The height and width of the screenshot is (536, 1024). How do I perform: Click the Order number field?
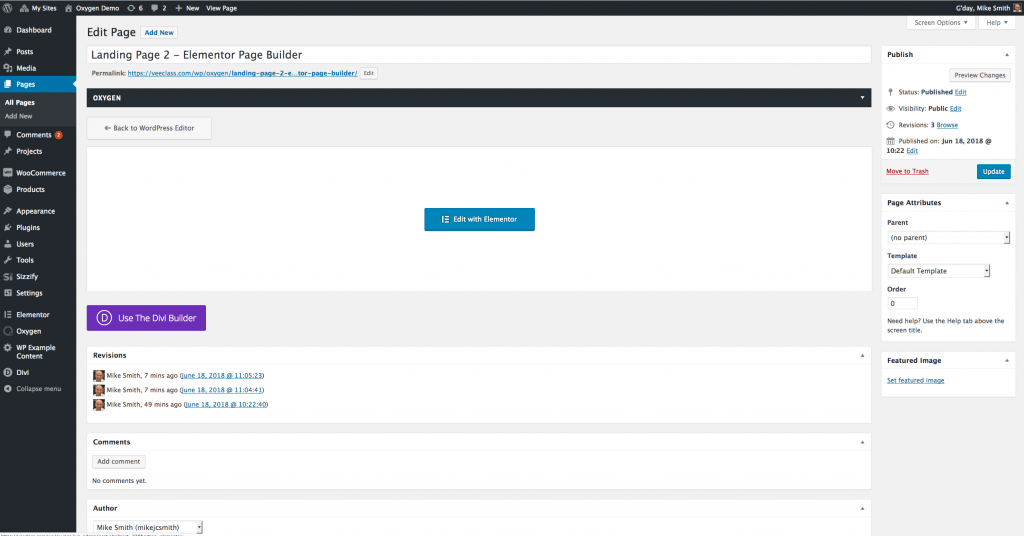(x=903, y=304)
